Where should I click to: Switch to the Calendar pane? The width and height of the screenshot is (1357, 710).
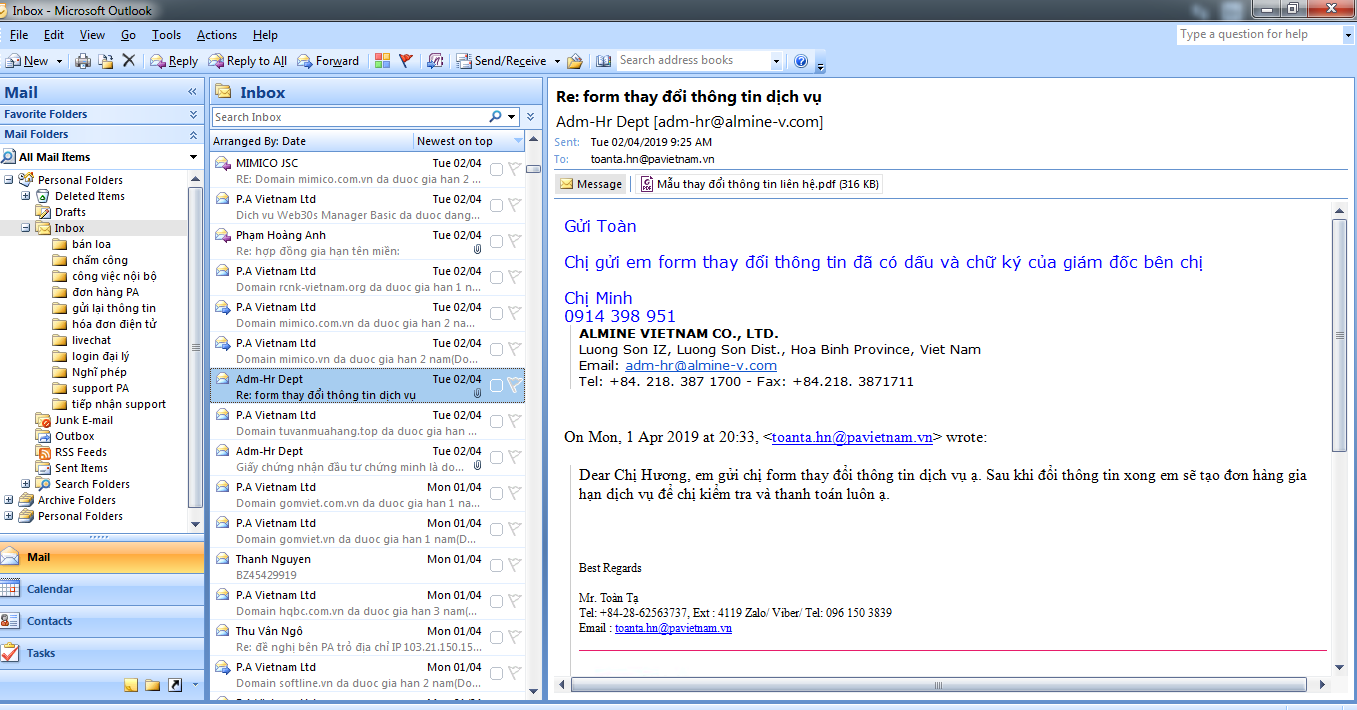point(101,590)
